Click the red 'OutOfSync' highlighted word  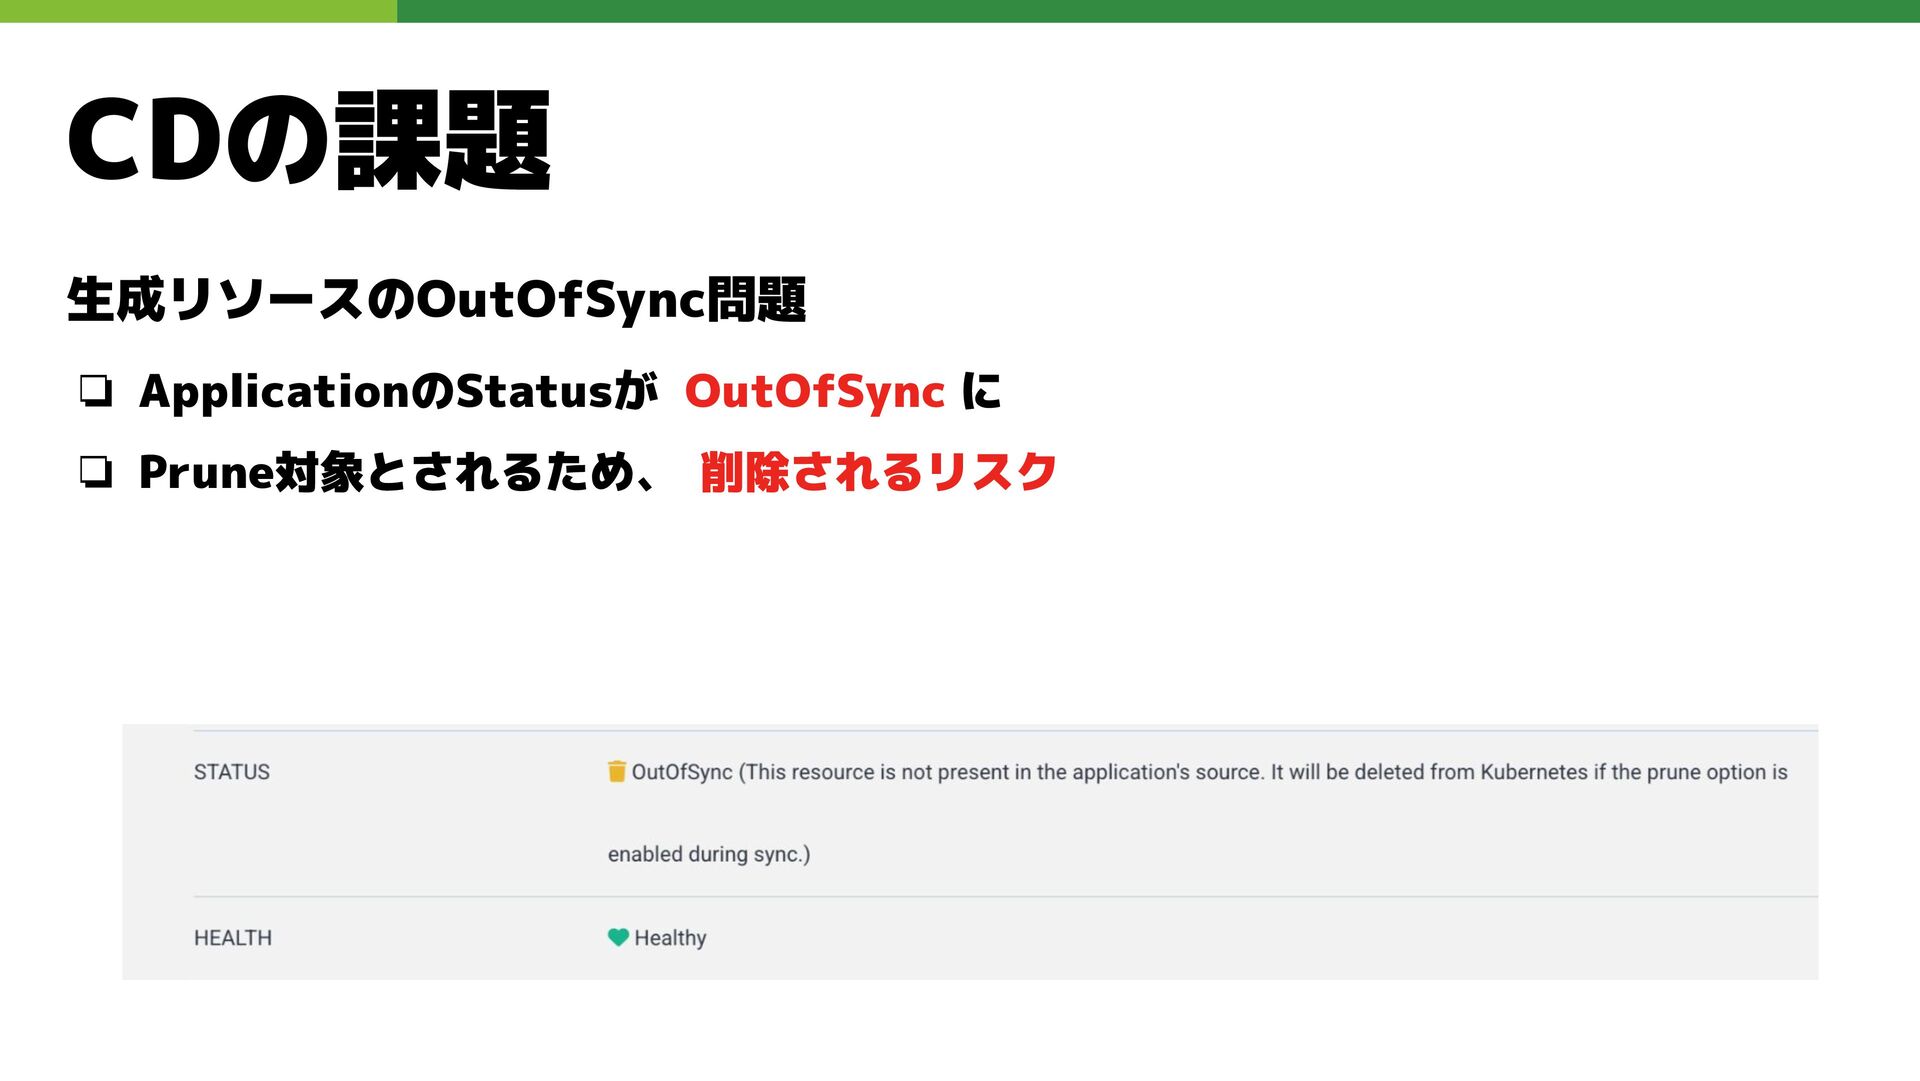pyautogui.click(x=814, y=392)
